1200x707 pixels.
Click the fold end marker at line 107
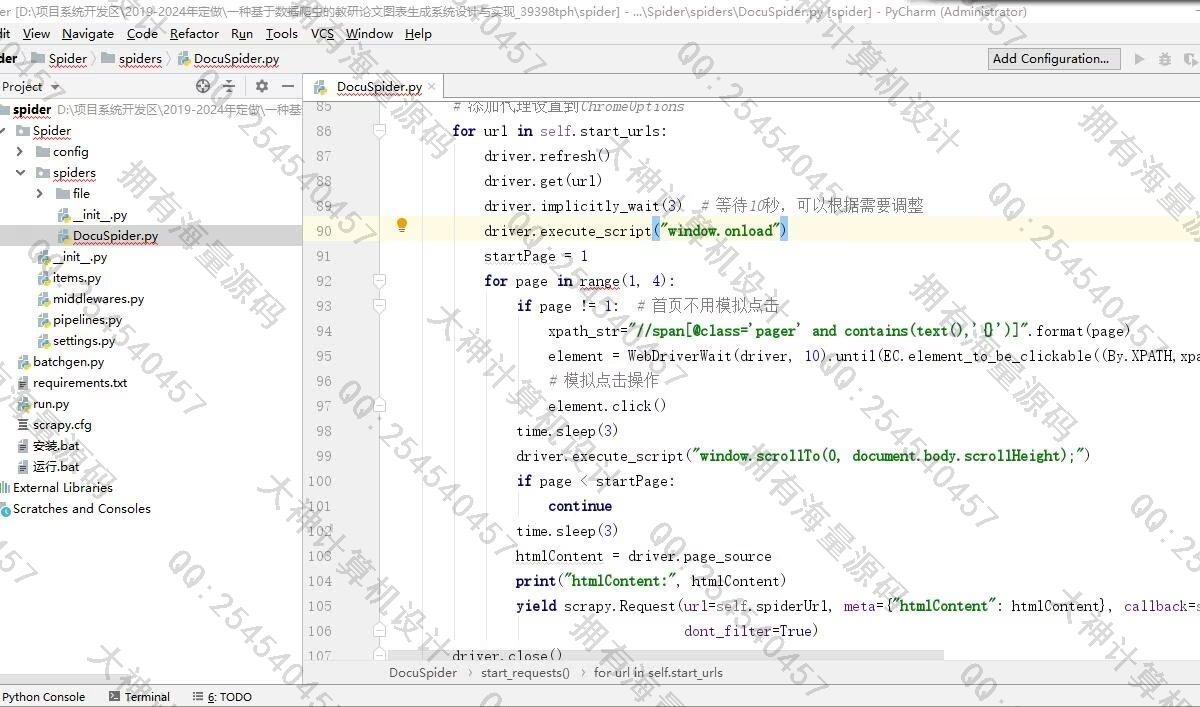pyautogui.click(x=379, y=655)
